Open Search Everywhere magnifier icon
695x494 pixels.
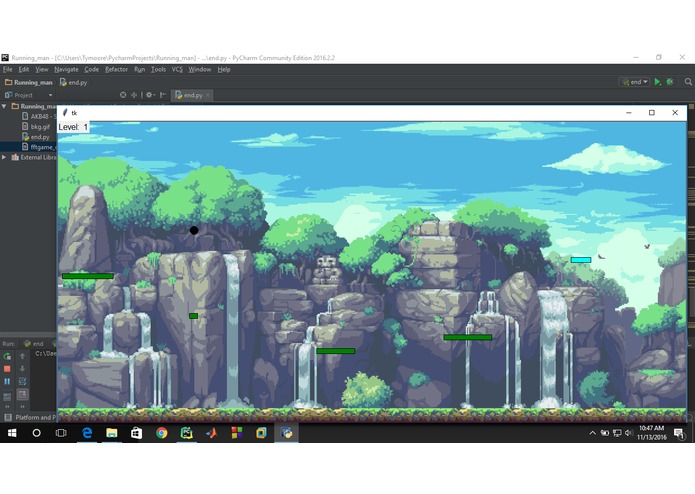point(688,82)
